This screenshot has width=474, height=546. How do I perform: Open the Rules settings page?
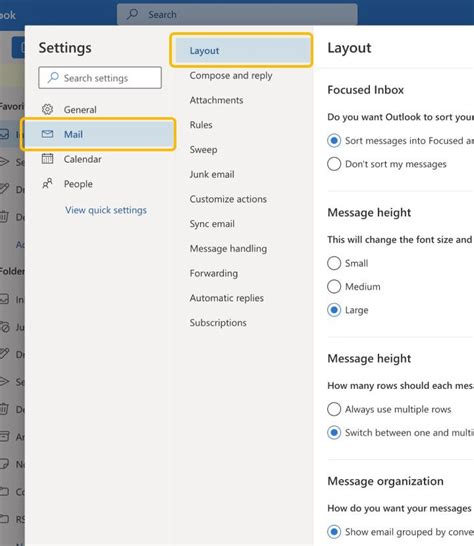[201, 125]
